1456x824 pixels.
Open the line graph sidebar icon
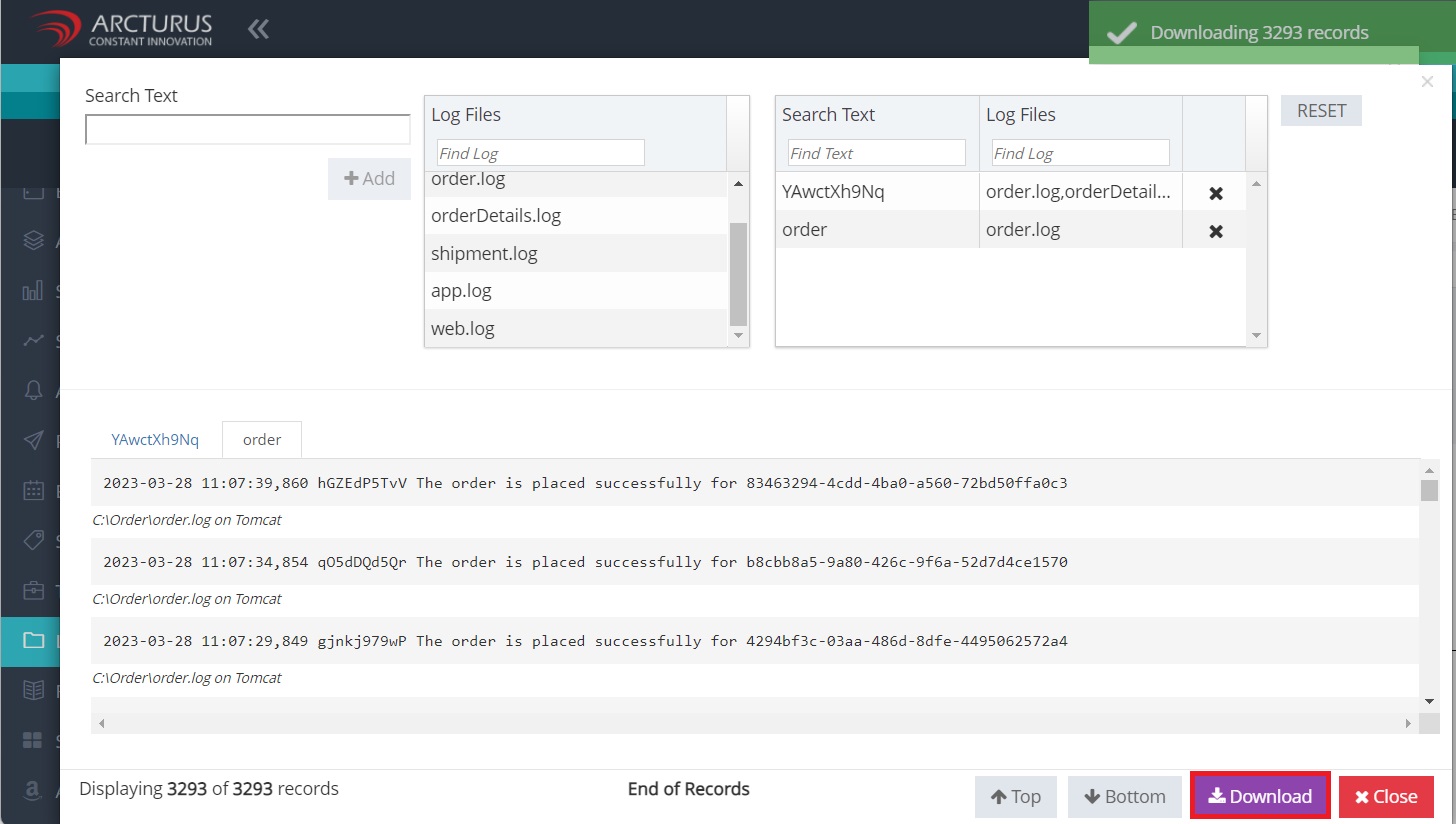click(34, 340)
